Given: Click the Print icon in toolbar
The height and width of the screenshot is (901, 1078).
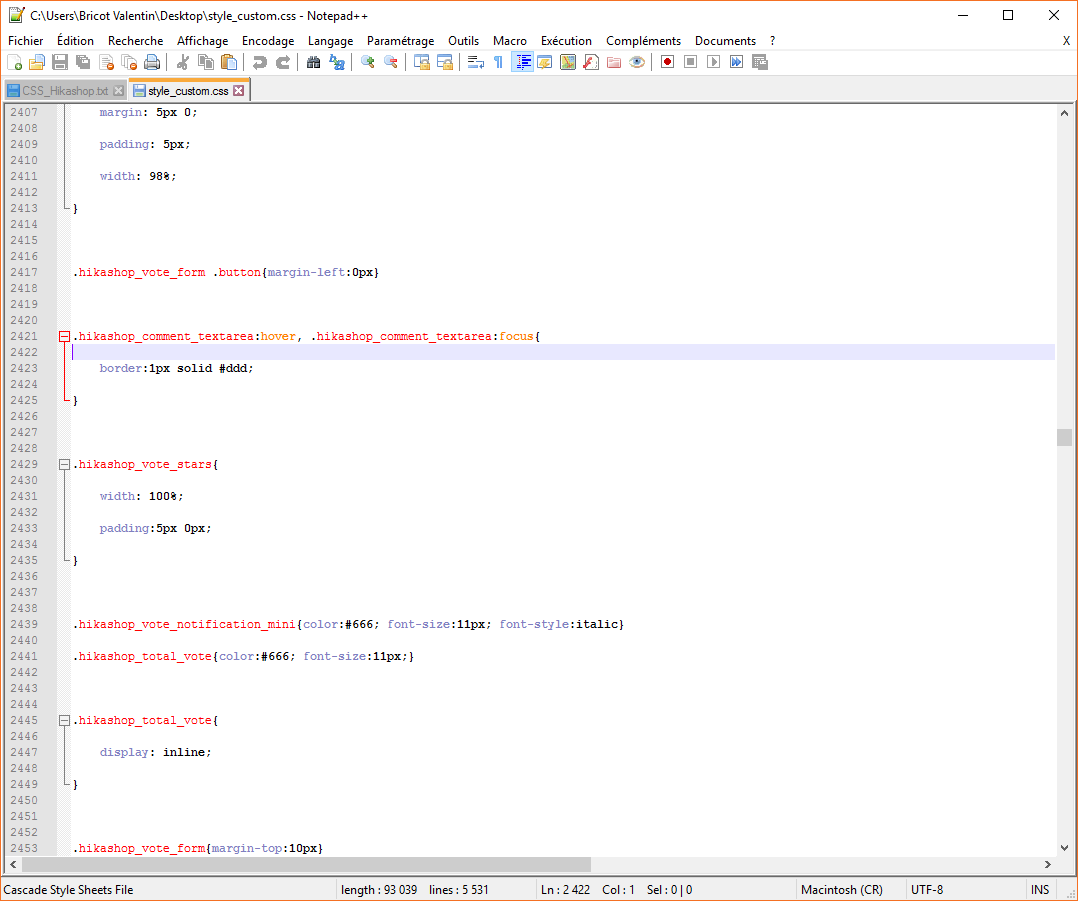Looking at the screenshot, I should pyautogui.click(x=152, y=62).
